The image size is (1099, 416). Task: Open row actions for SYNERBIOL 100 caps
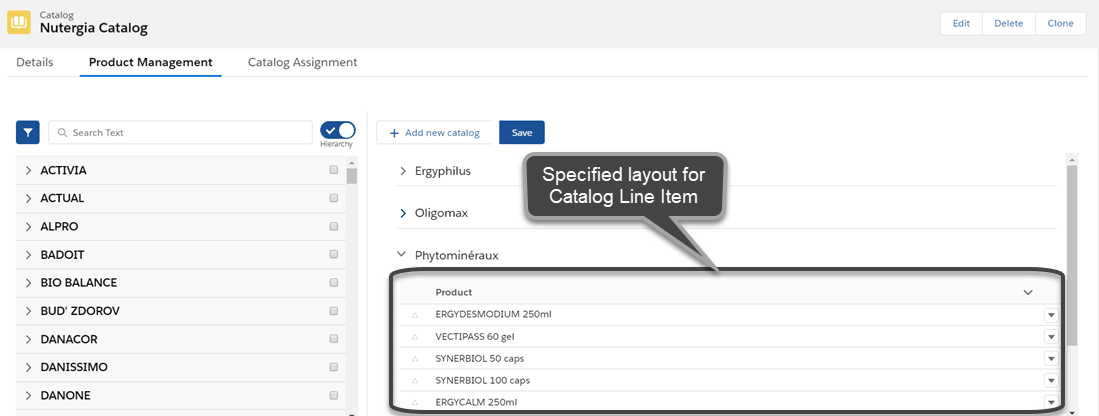(x=1051, y=380)
